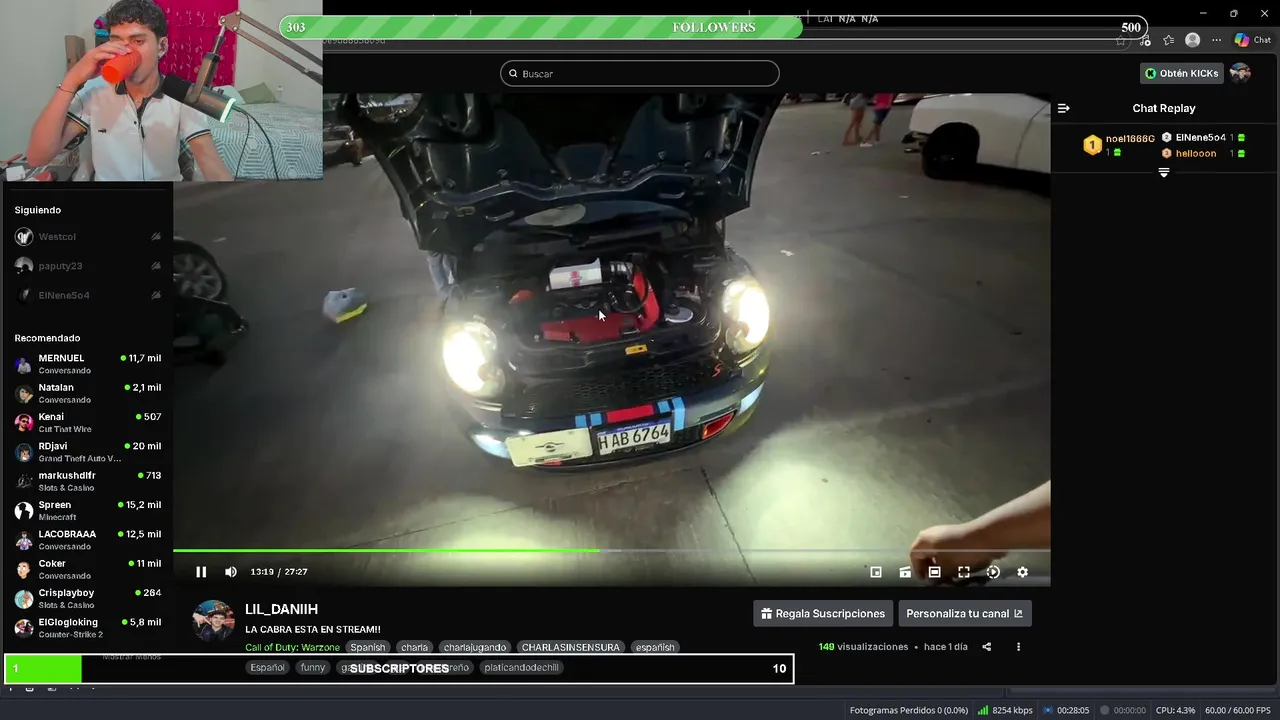The height and width of the screenshot is (720, 1280).
Task: Open user profile avatar menu
Action: (x=1240, y=73)
